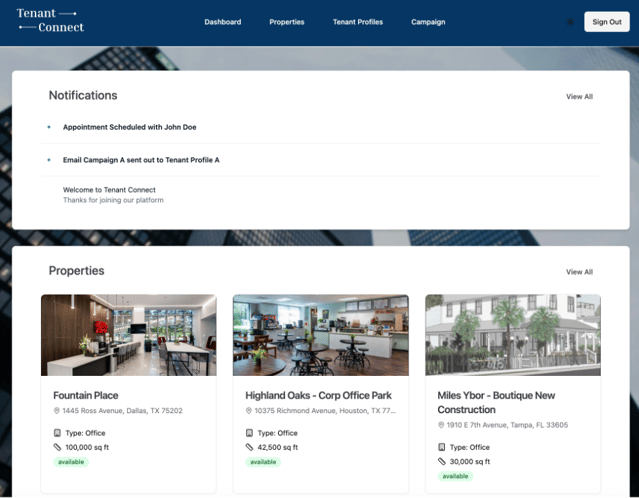Click location pin icon for Highland Oaks

pyautogui.click(x=249, y=411)
